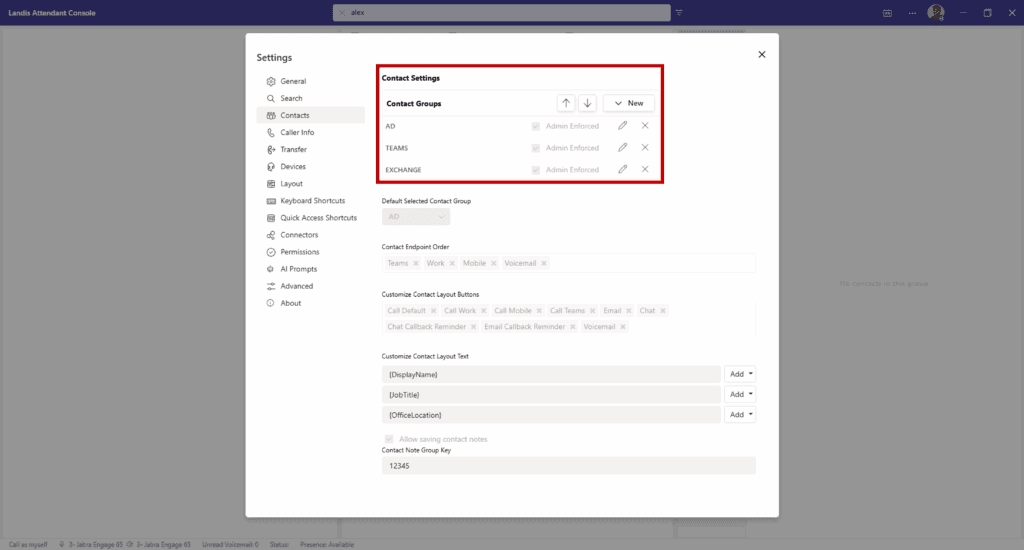Expand the New contact group dropdown

(x=628, y=103)
